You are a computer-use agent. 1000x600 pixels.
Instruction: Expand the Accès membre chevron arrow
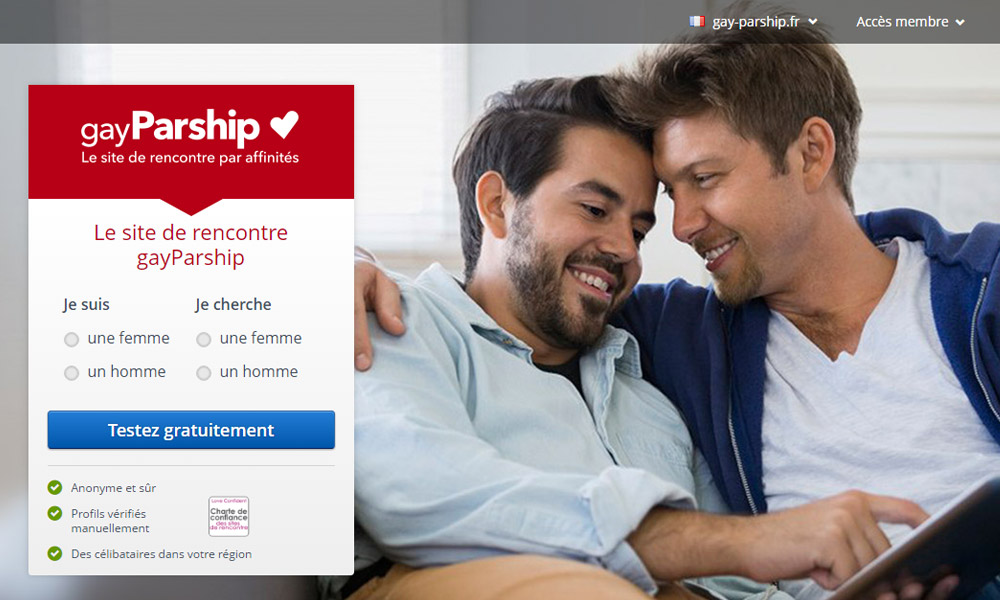[x=960, y=22]
